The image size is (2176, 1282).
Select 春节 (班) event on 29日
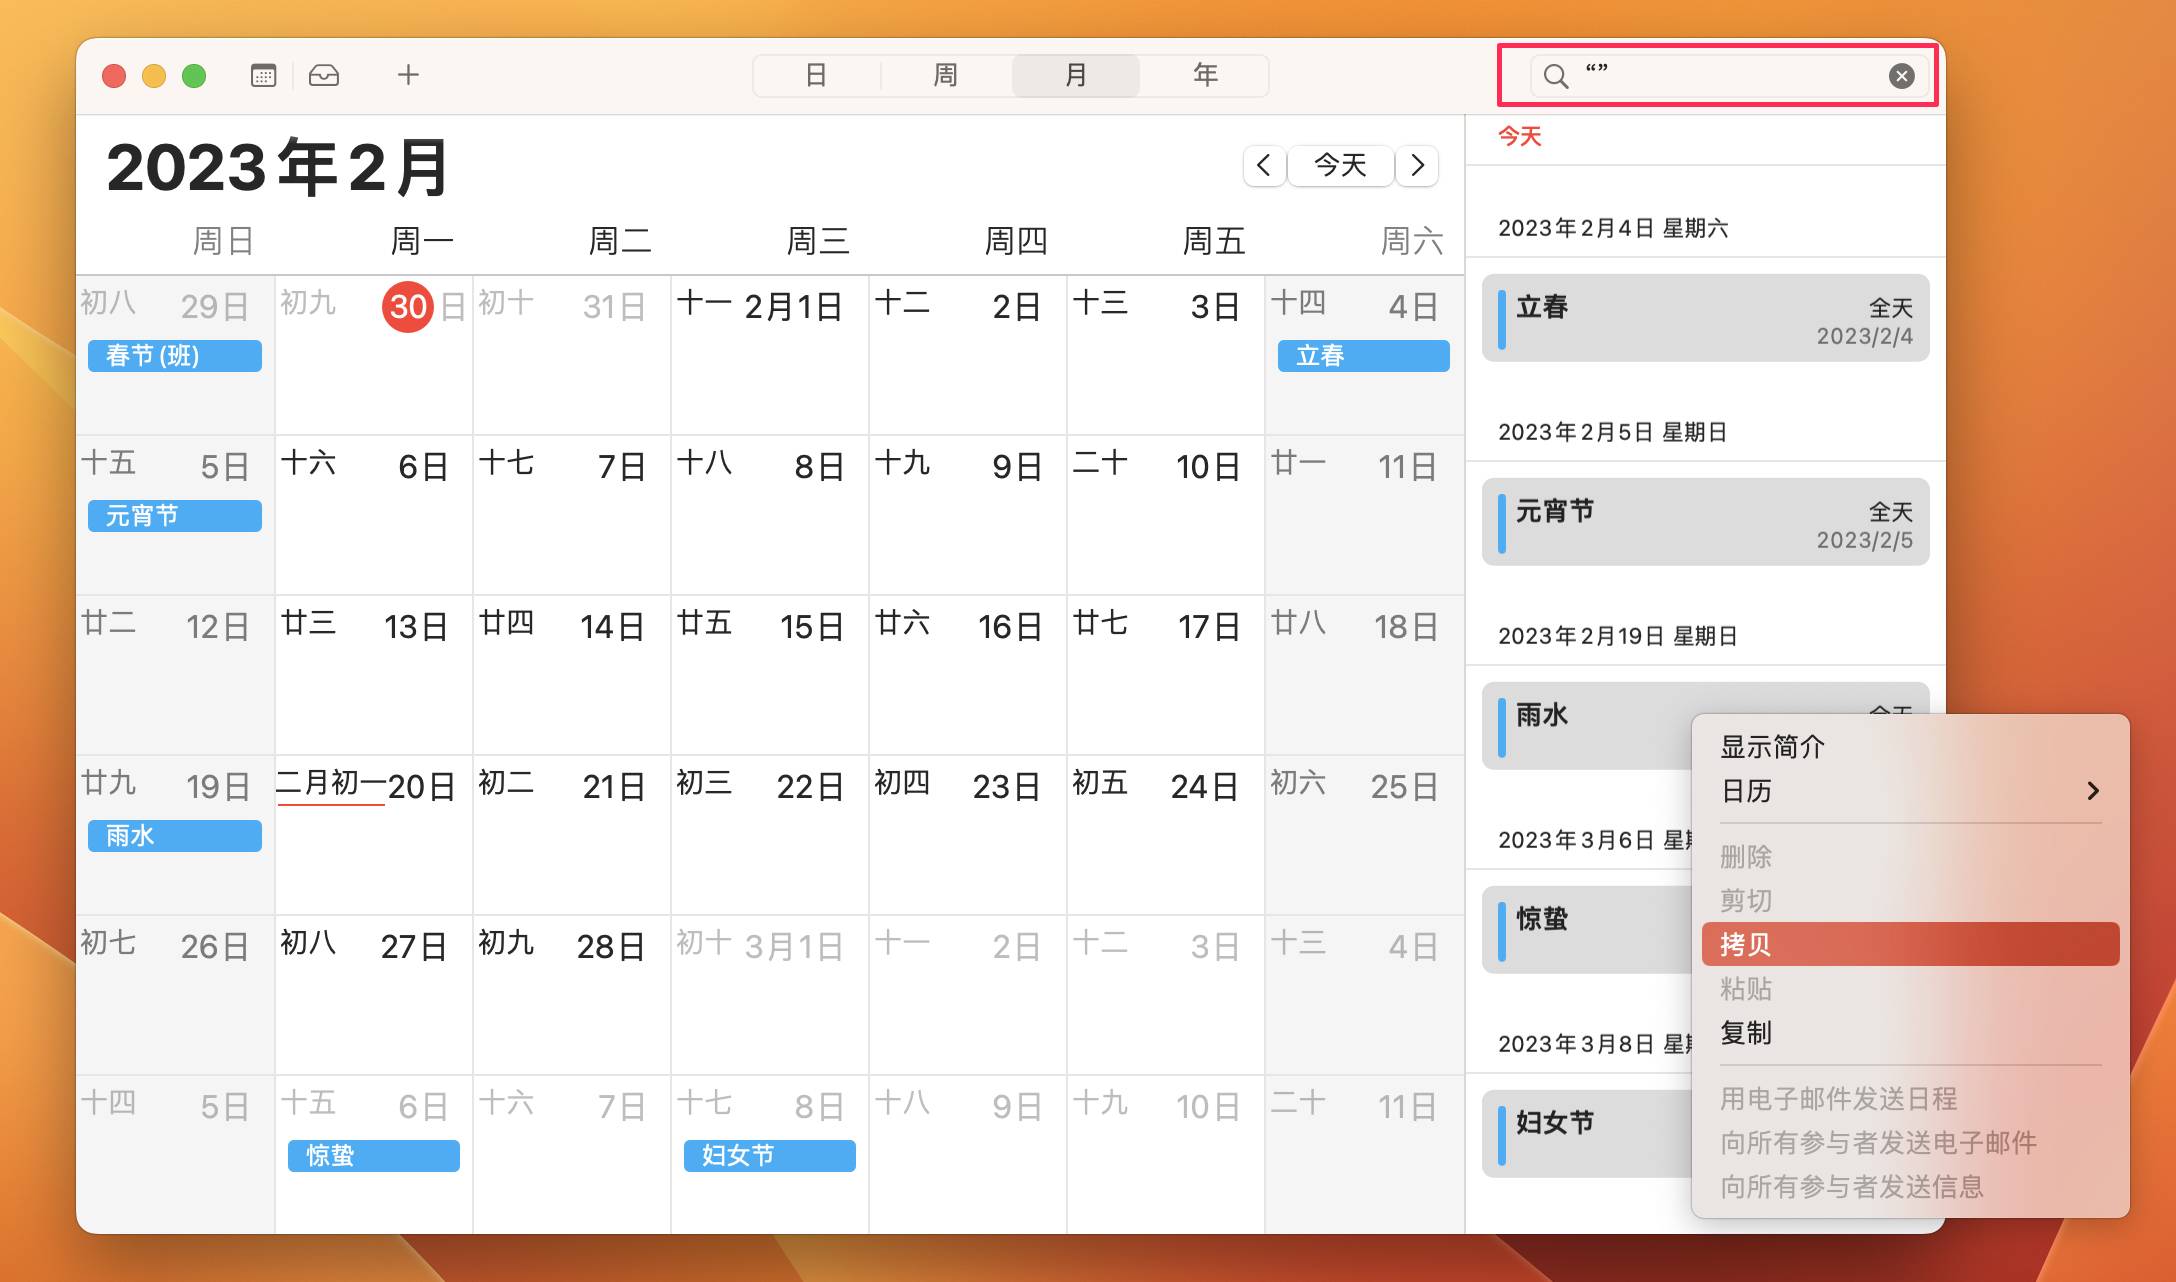point(175,356)
